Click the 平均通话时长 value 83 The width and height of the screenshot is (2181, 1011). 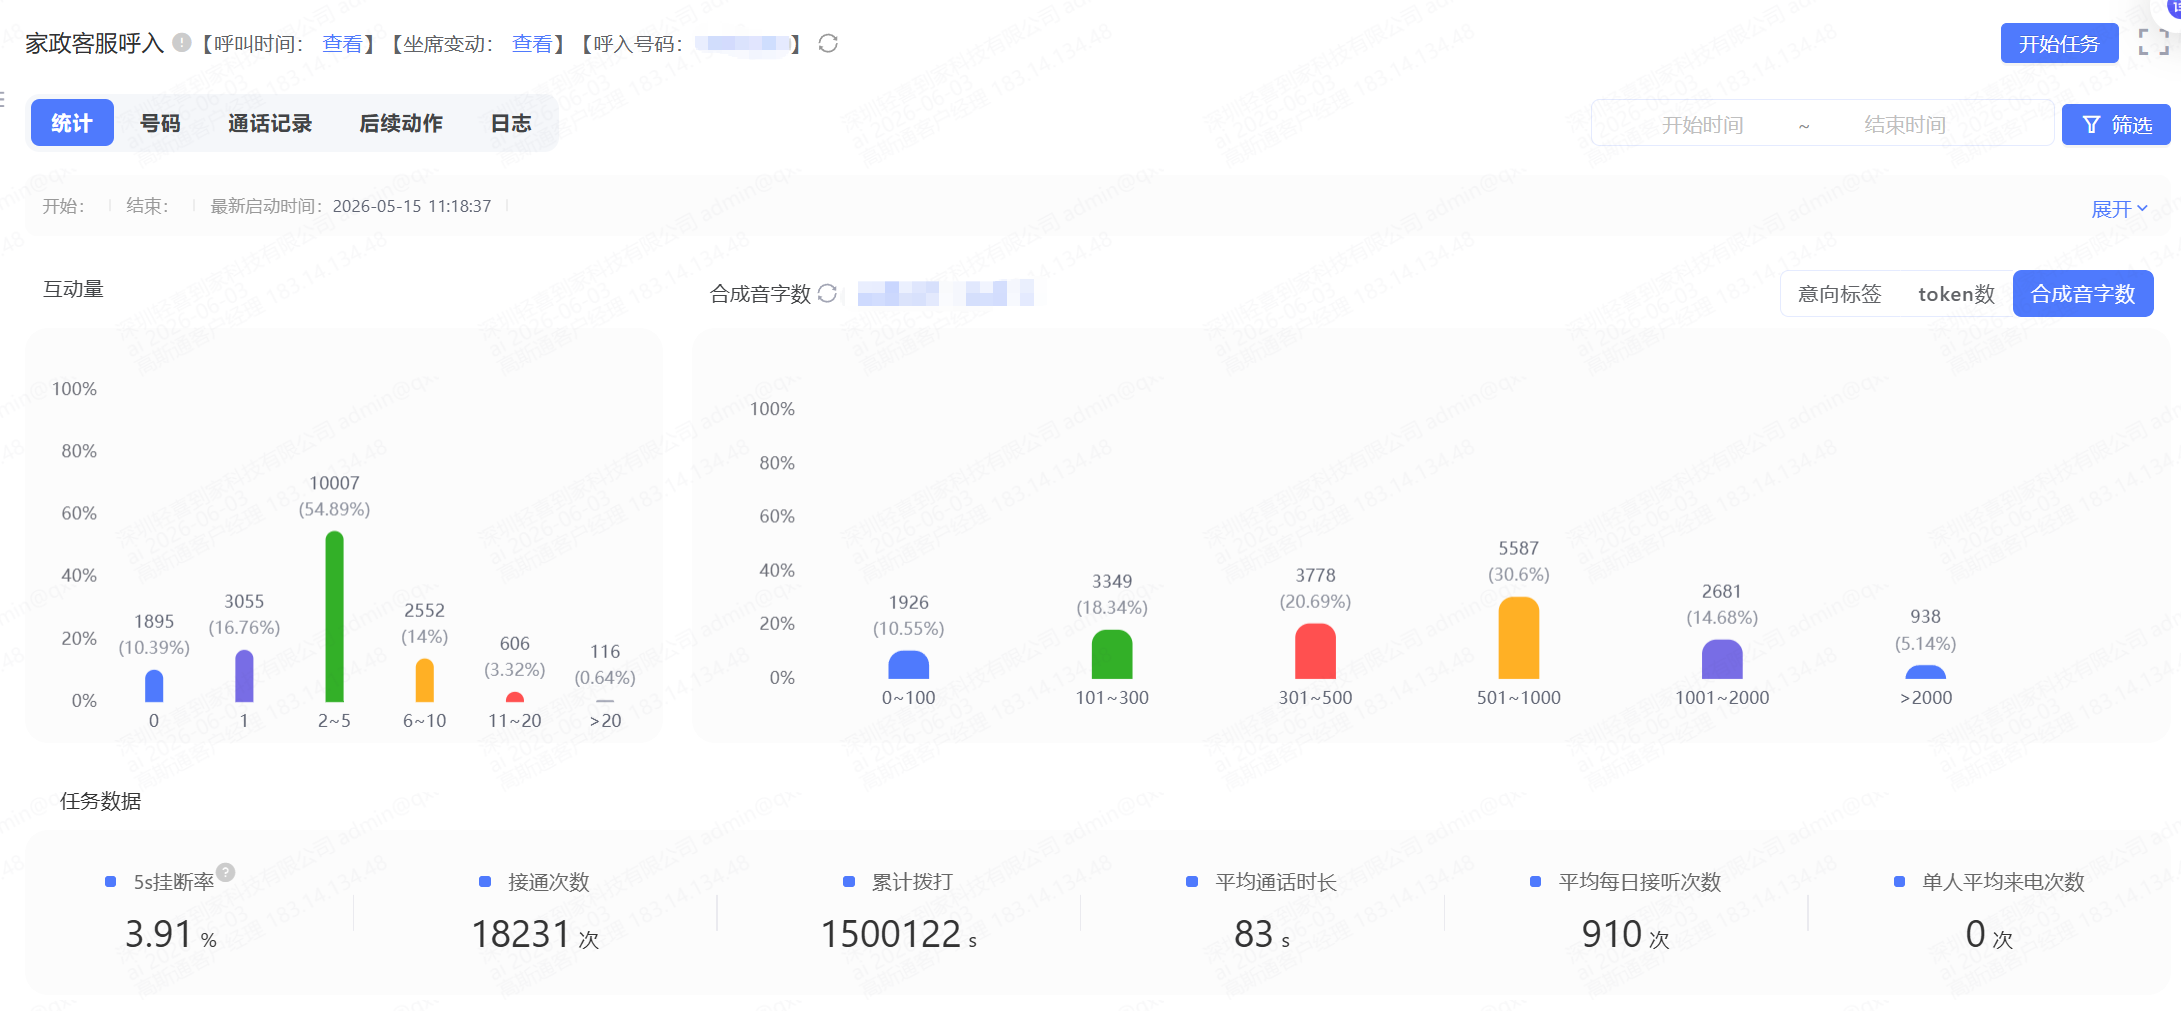pos(1253,934)
